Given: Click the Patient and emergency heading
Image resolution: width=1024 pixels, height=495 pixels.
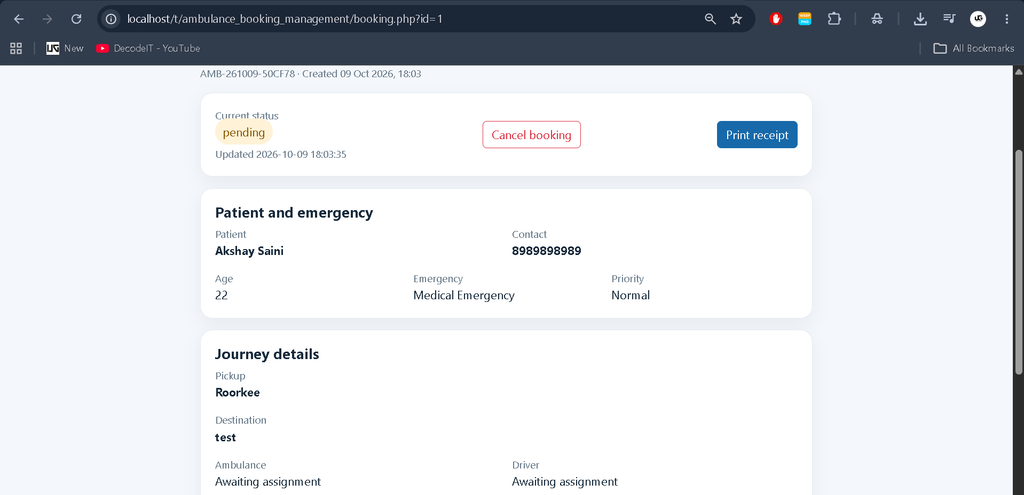Looking at the screenshot, I should coord(294,213).
